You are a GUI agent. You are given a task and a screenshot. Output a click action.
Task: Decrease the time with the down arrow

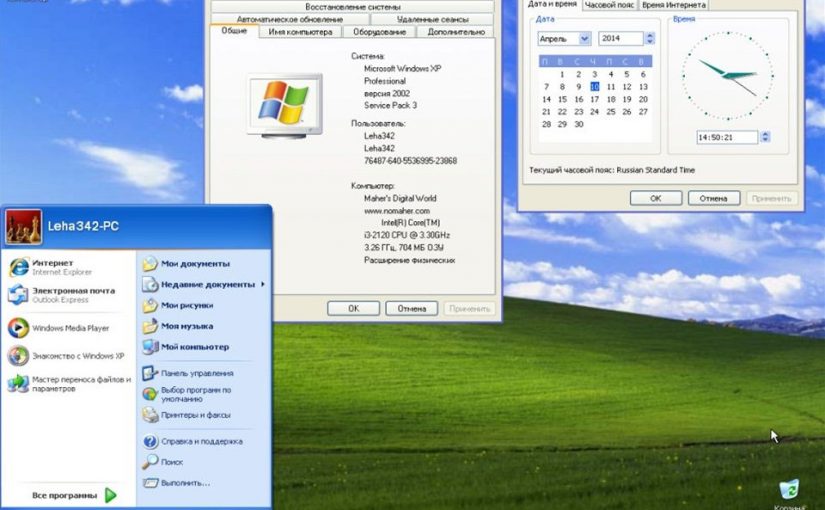click(x=766, y=140)
